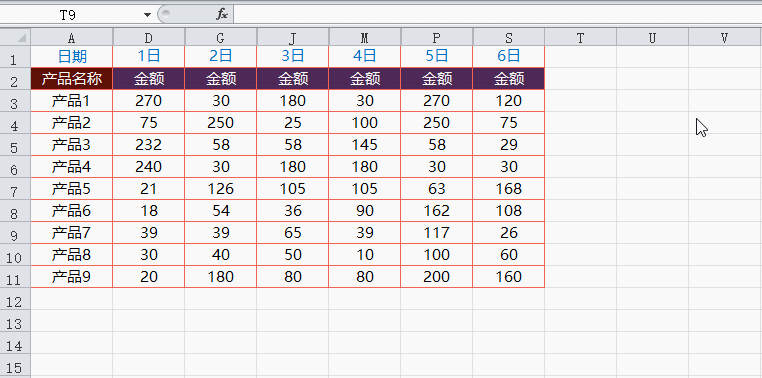Click 产品5 value 126

(221, 189)
